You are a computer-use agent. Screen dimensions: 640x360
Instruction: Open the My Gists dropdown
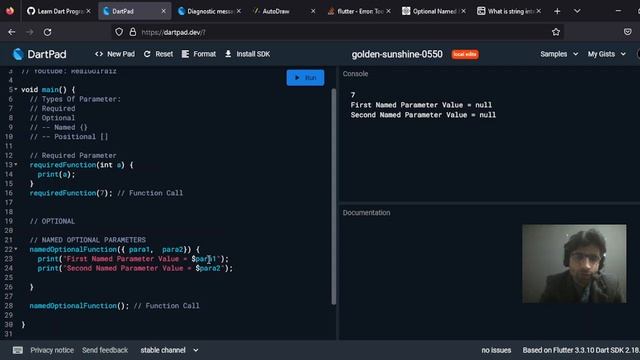point(607,54)
